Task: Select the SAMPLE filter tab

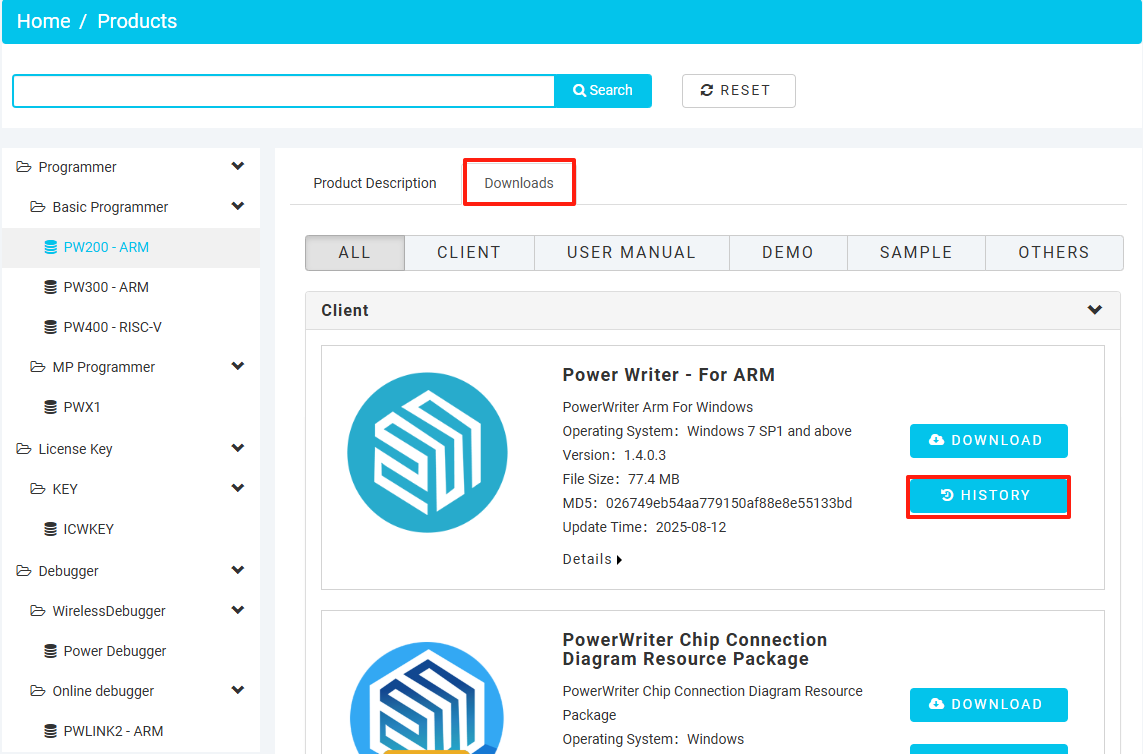Action: coord(916,253)
